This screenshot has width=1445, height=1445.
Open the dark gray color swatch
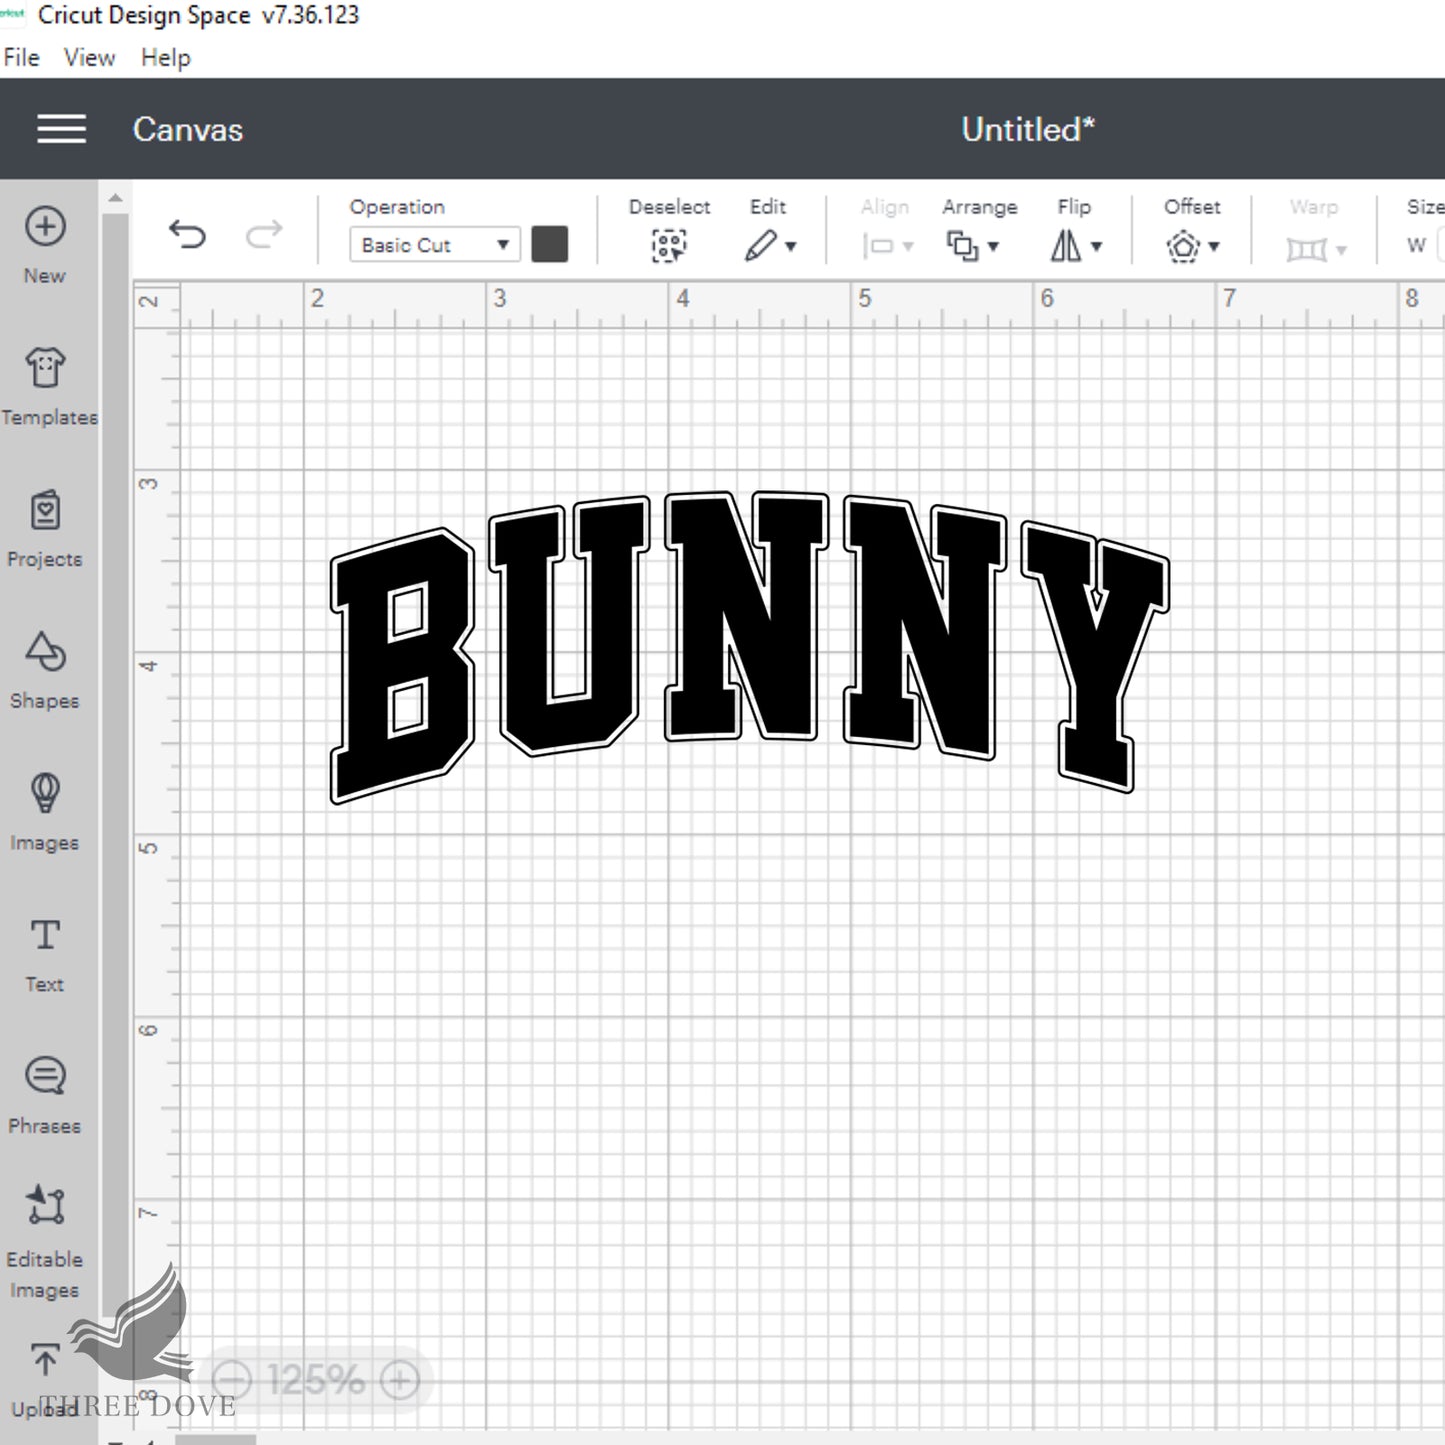[x=549, y=244]
